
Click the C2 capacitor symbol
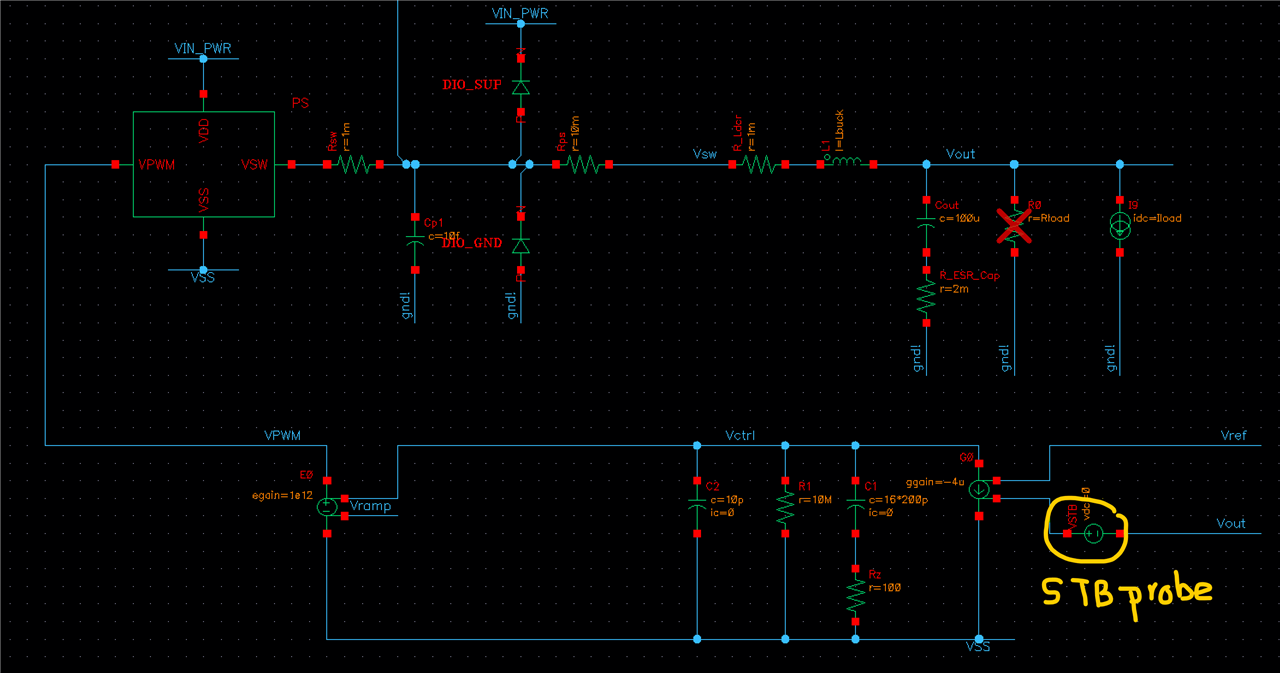tap(697, 507)
